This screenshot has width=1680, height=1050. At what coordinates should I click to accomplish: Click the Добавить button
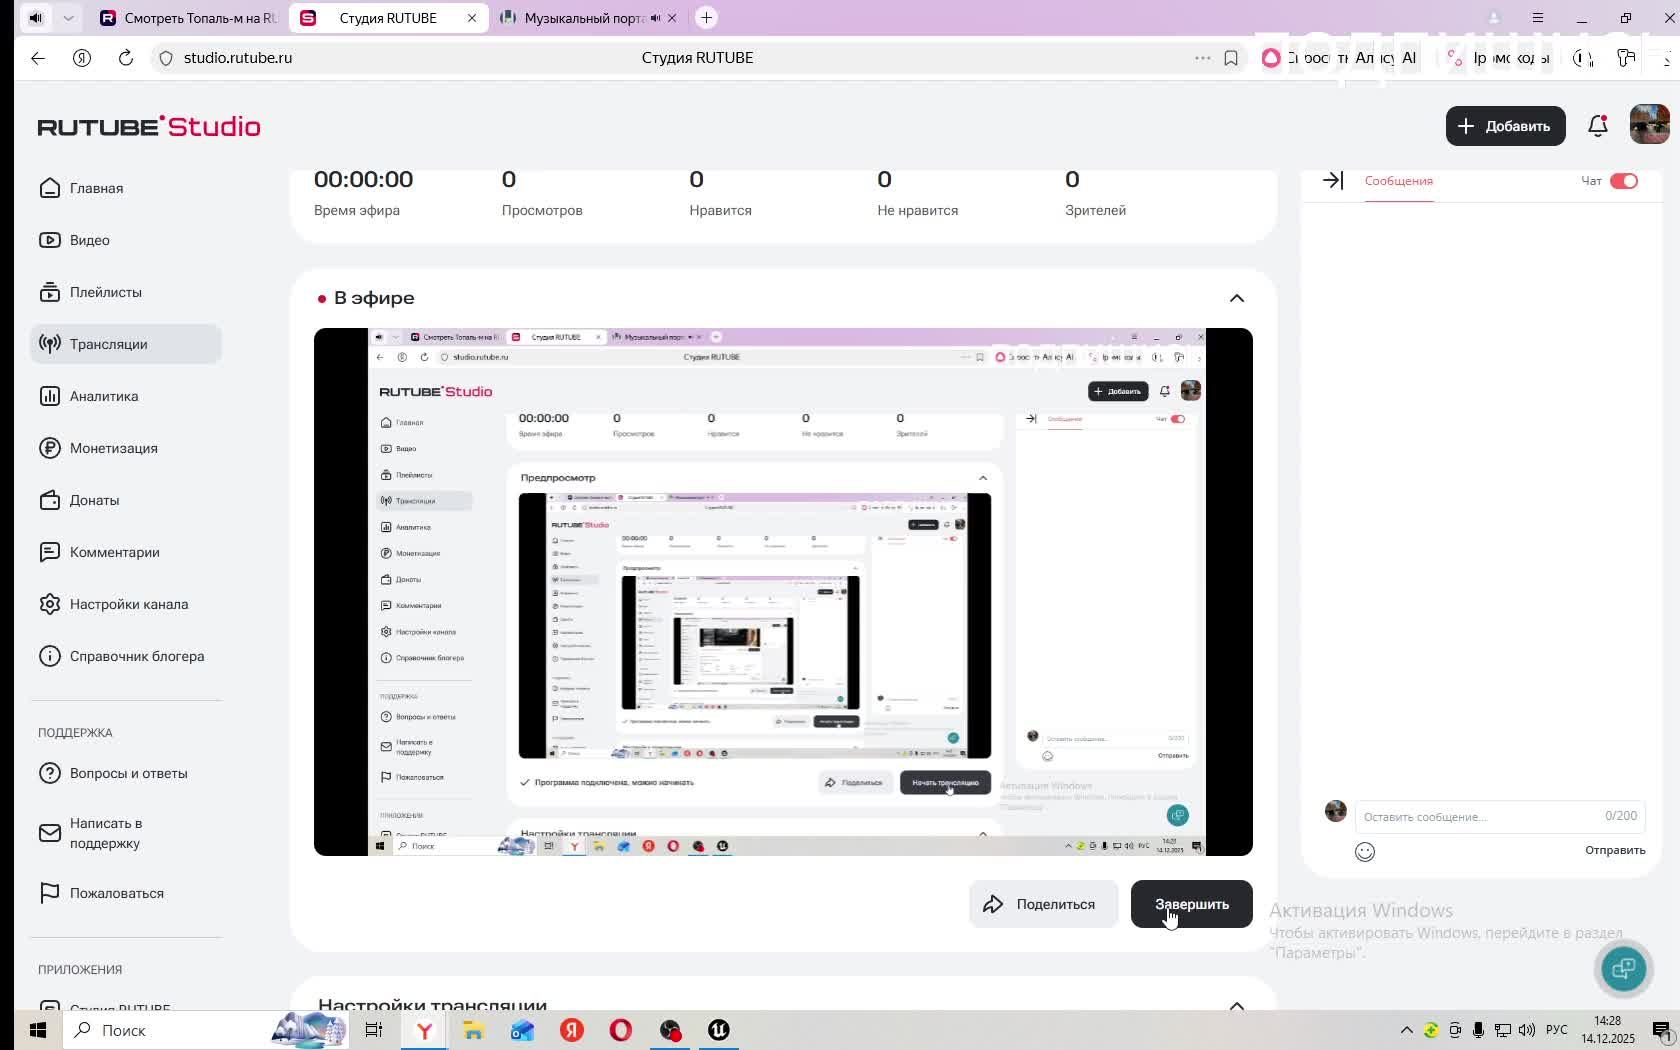click(1505, 126)
